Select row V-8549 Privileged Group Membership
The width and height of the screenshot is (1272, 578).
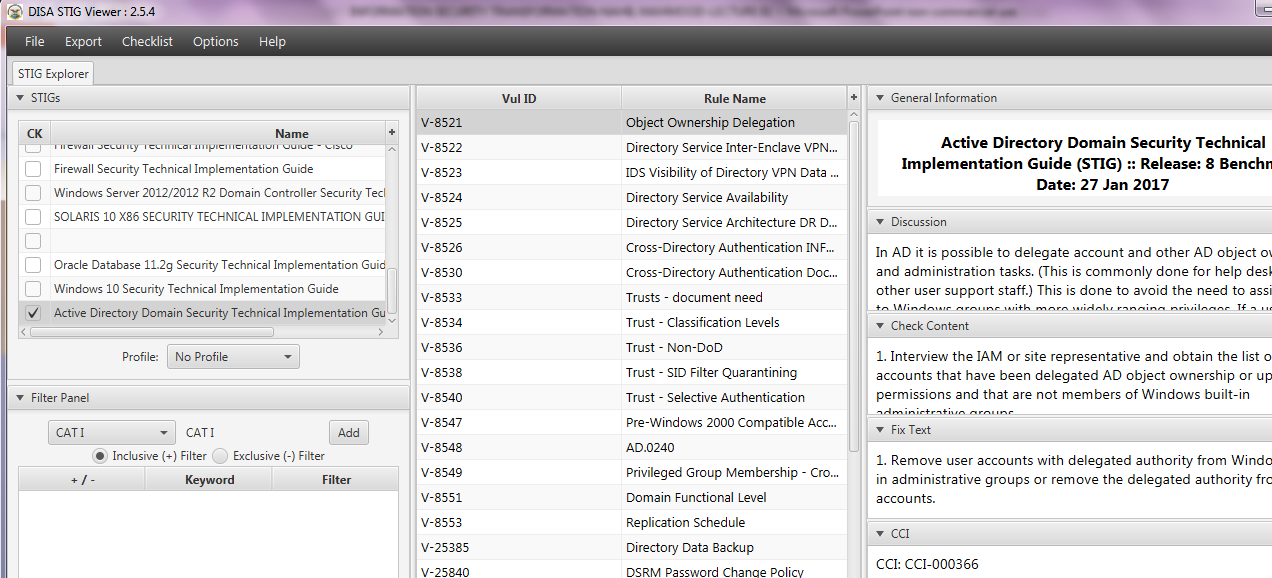pos(632,472)
